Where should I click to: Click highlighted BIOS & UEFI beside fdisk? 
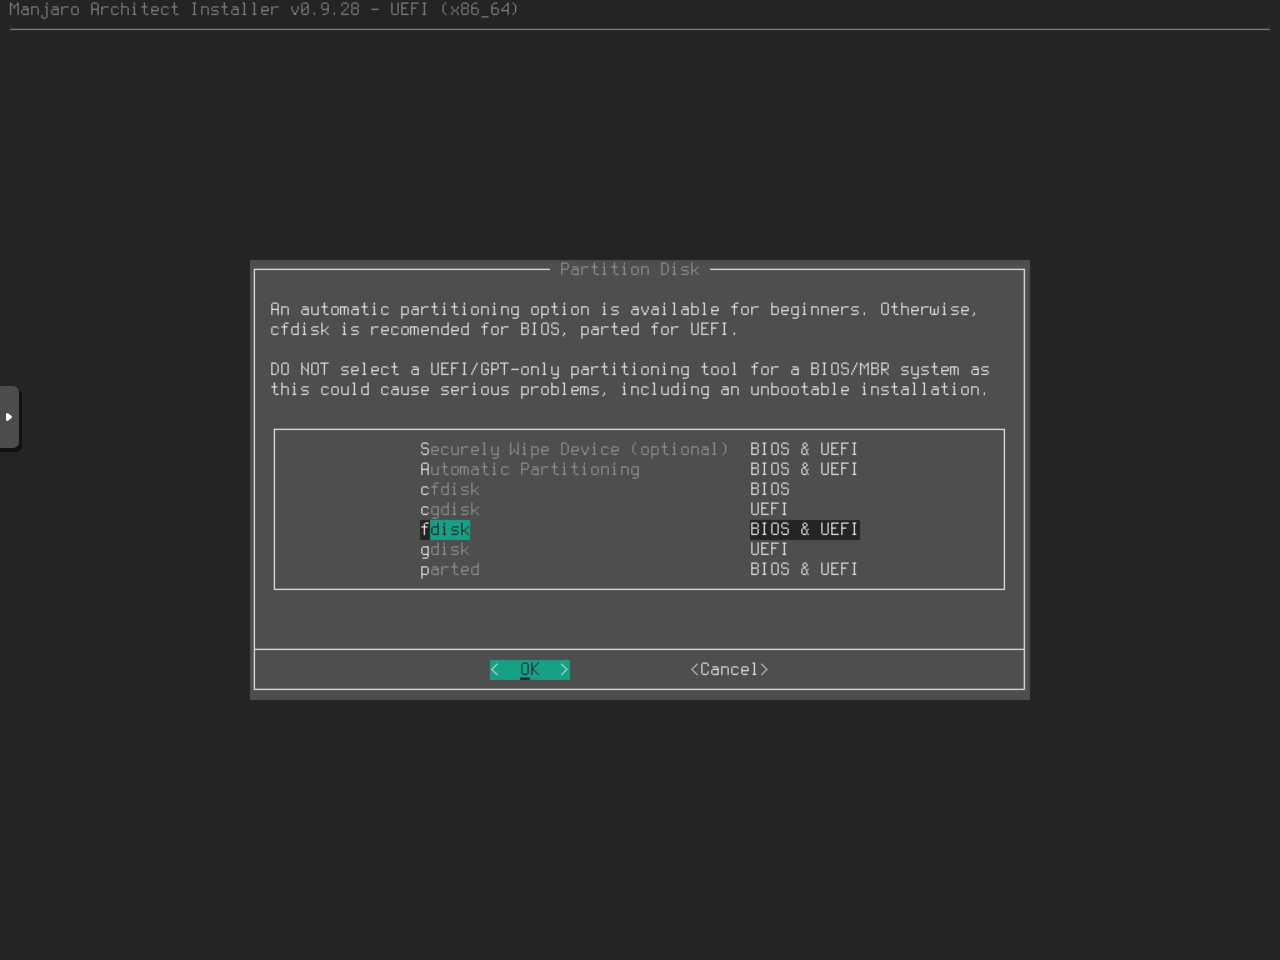point(804,529)
